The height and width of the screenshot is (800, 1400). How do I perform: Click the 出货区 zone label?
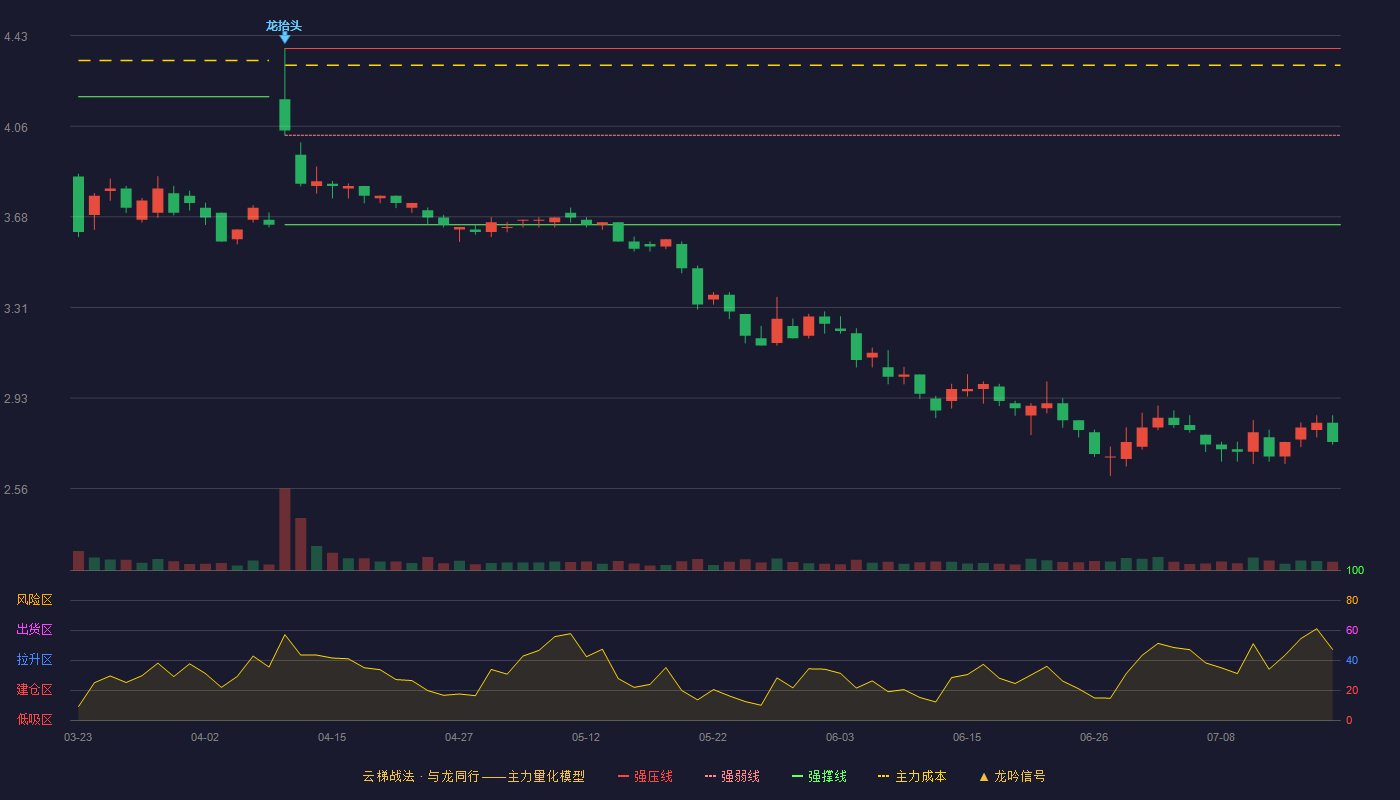(34, 630)
